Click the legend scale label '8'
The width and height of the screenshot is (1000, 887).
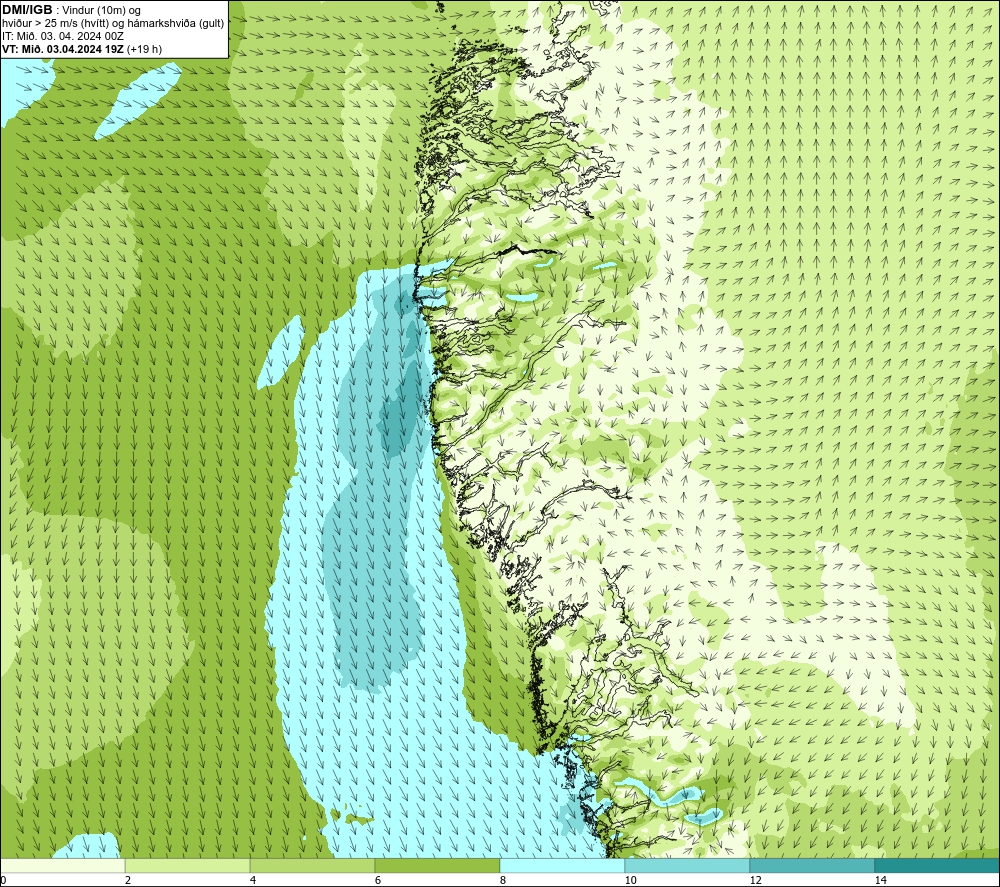(x=503, y=881)
